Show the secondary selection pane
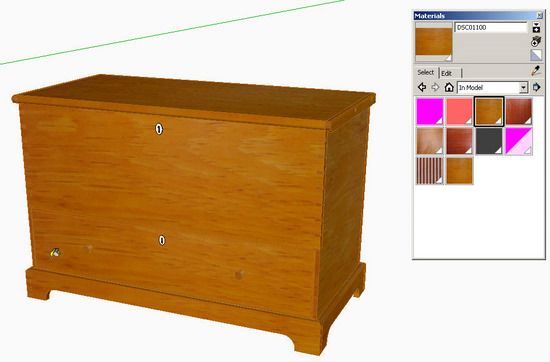Image resolution: width=550 pixels, height=362 pixels. pos(536,27)
